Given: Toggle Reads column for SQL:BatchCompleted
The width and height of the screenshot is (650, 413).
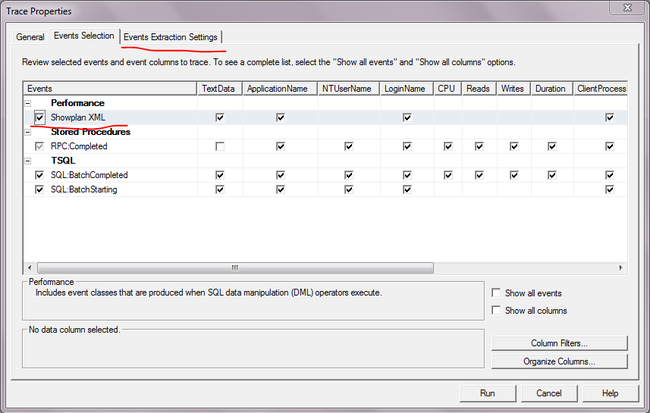Looking at the screenshot, I should [x=479, y=175].
